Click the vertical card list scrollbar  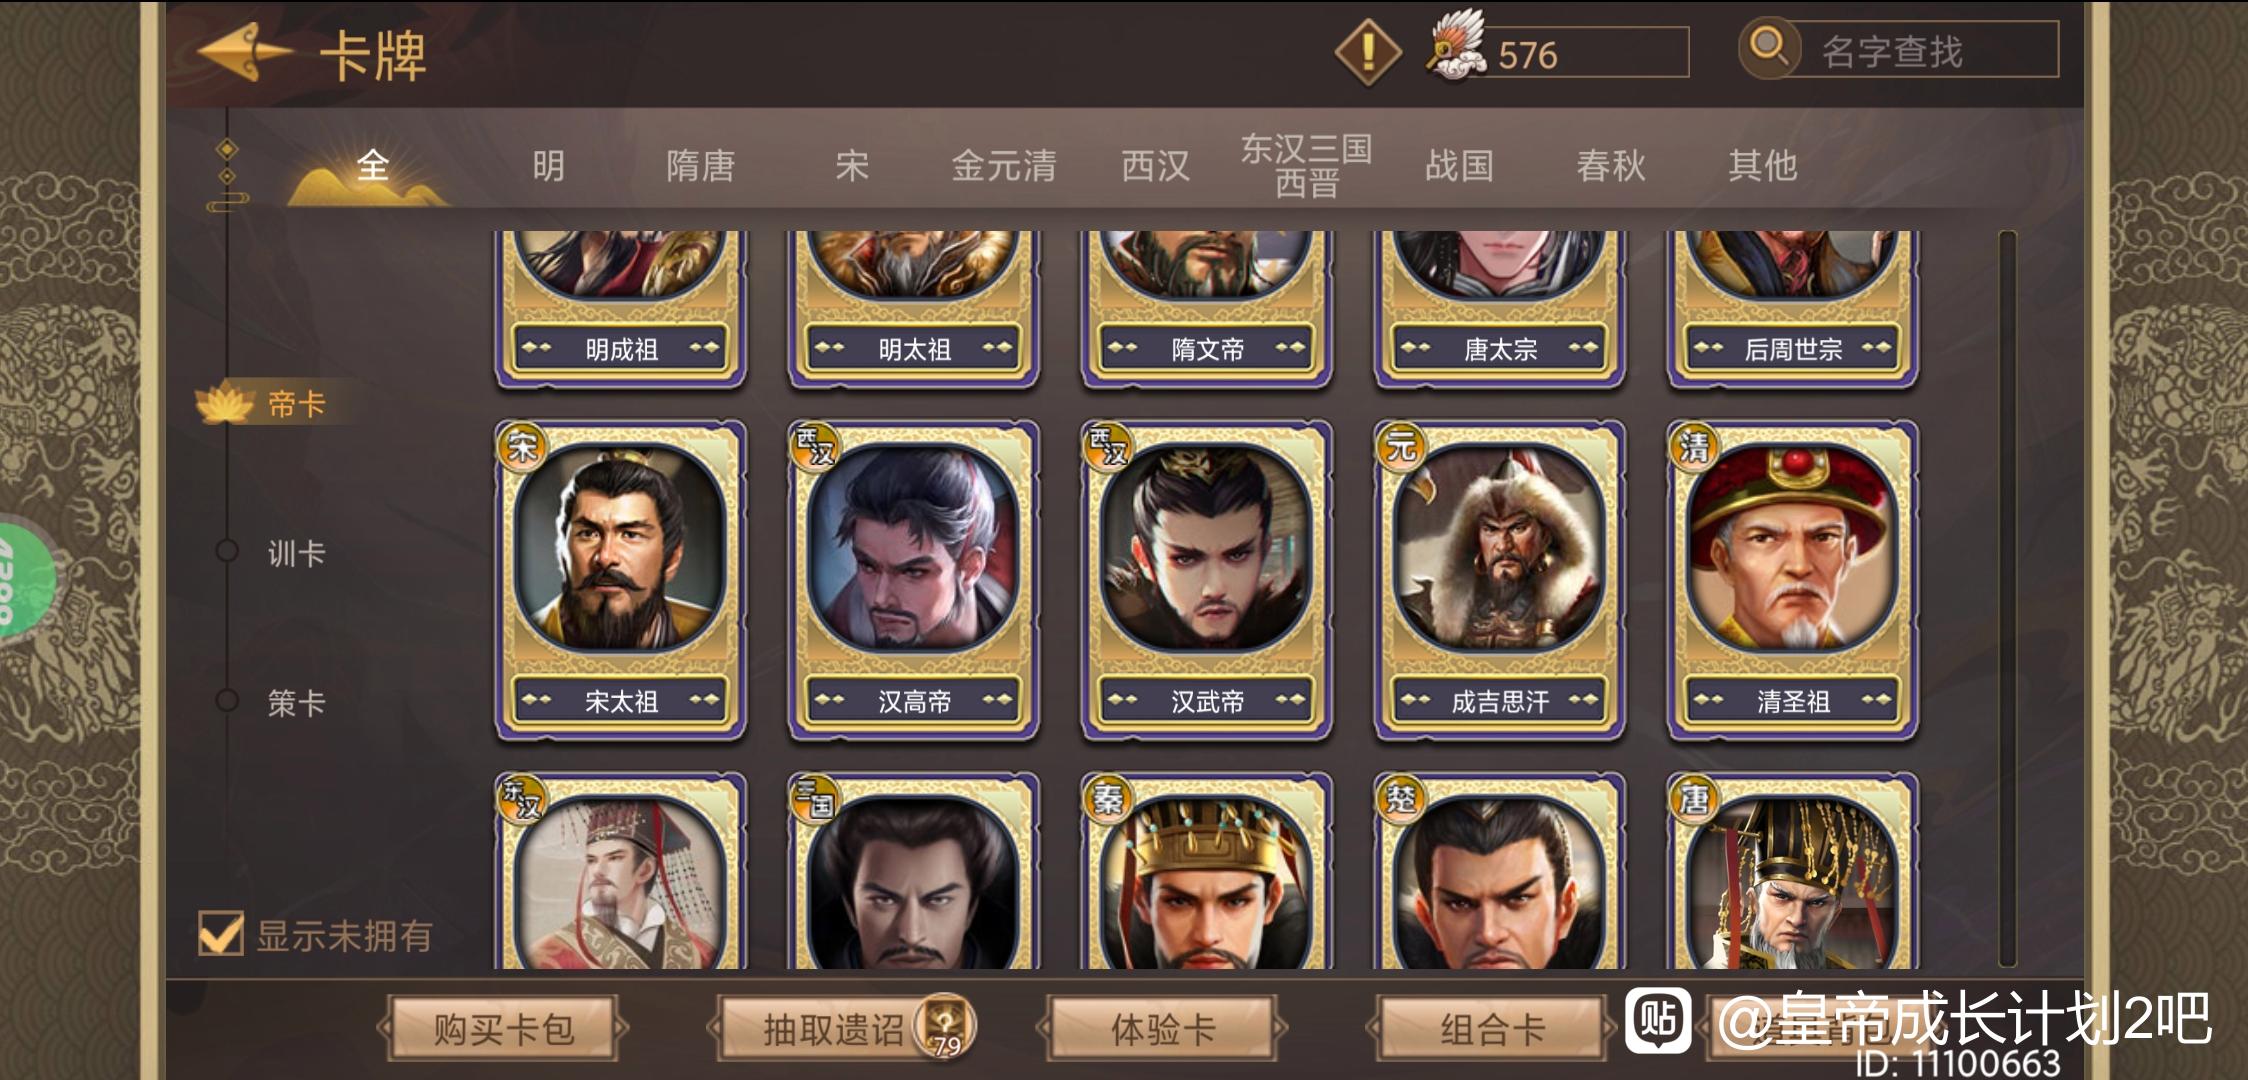tap(2007, 598)
